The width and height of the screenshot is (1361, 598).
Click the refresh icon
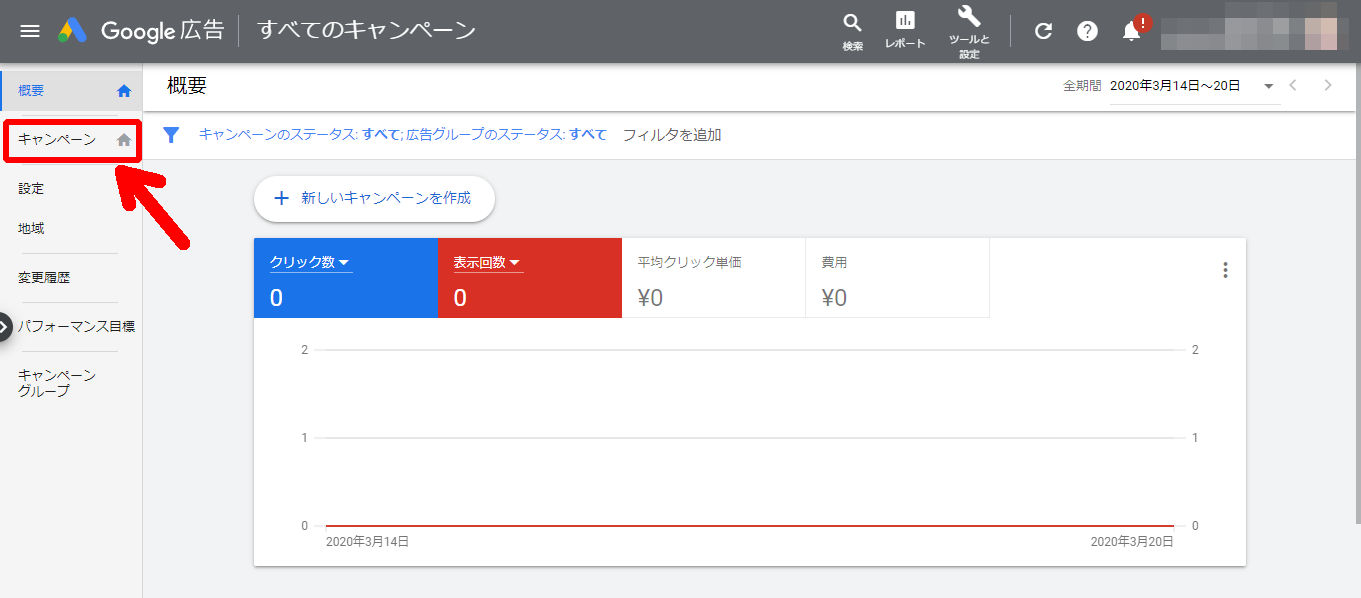[x=1043, y=31]
